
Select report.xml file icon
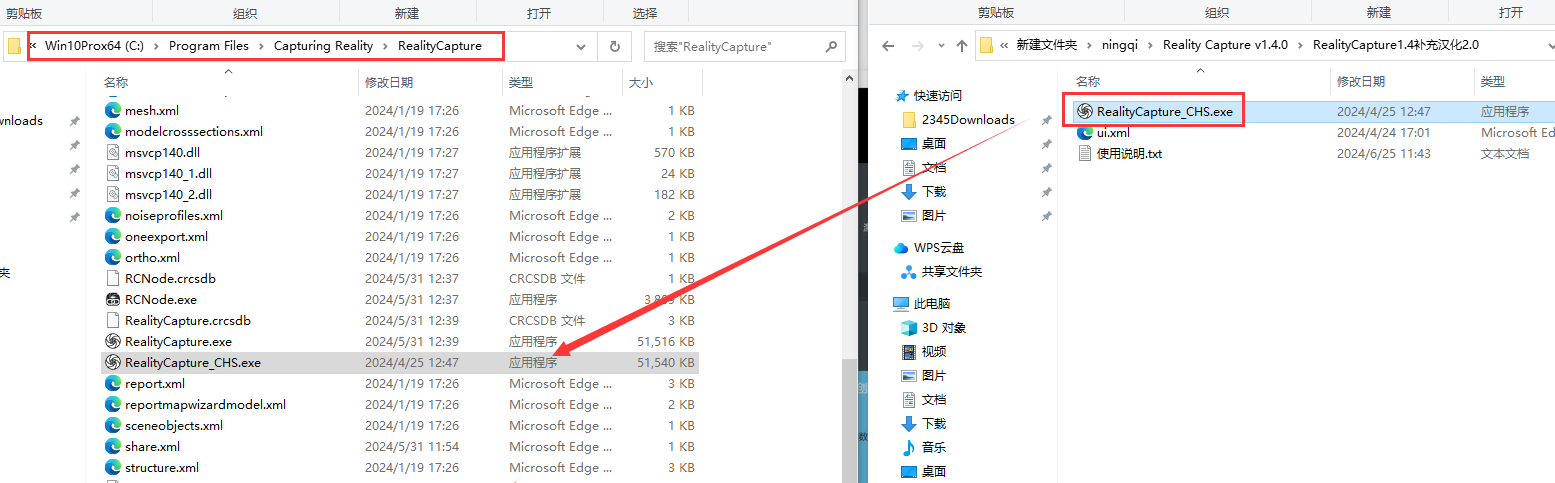[x=112, y=383]
